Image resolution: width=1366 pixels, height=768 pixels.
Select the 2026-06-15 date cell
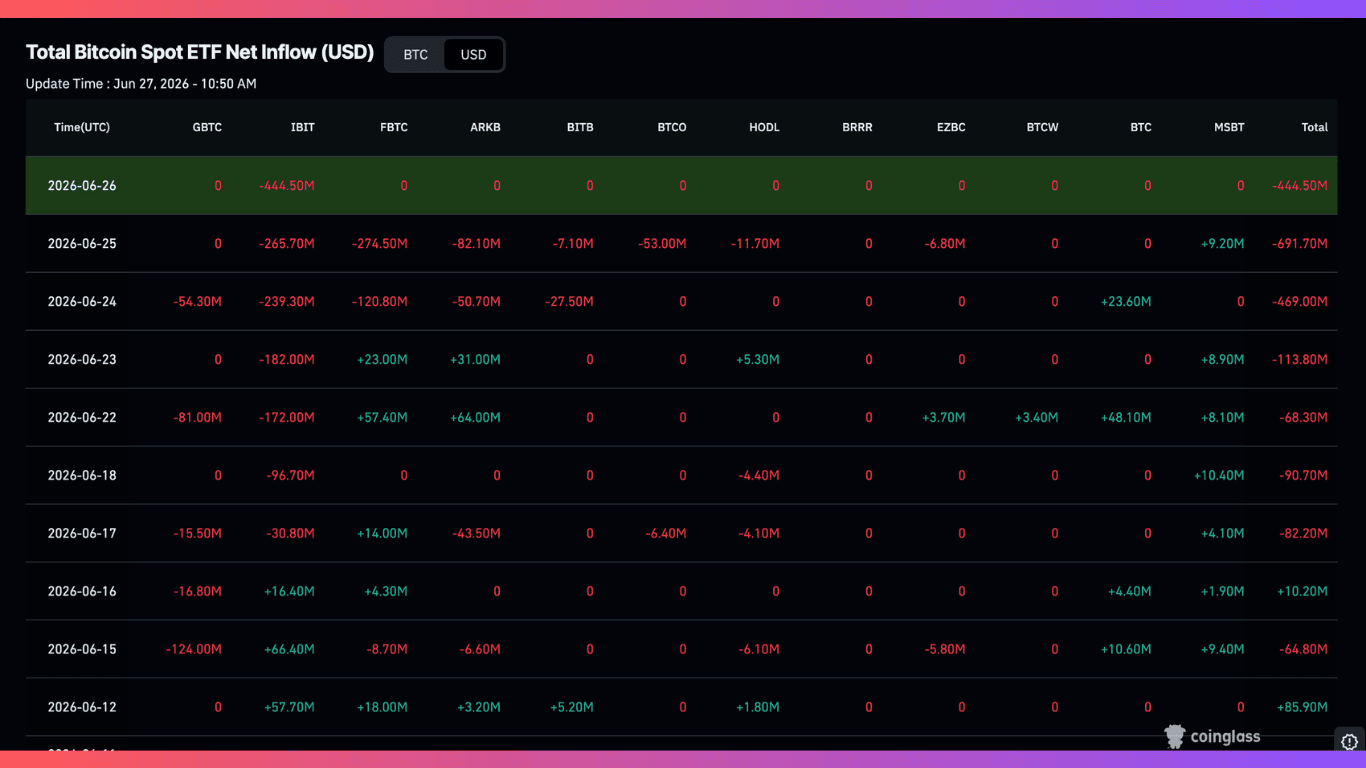coord(82,649)
